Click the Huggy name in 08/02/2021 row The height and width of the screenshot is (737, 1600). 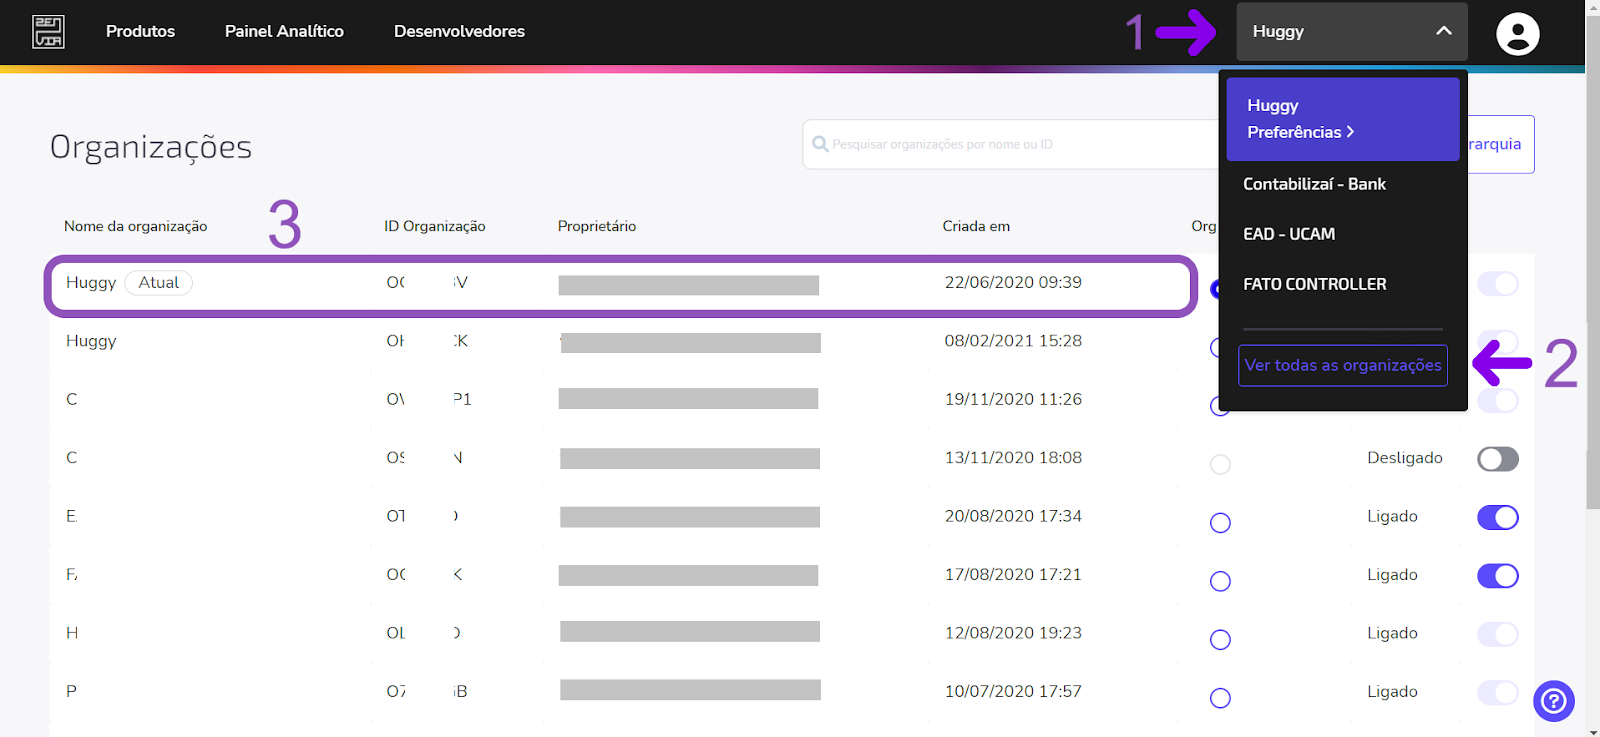91,341
